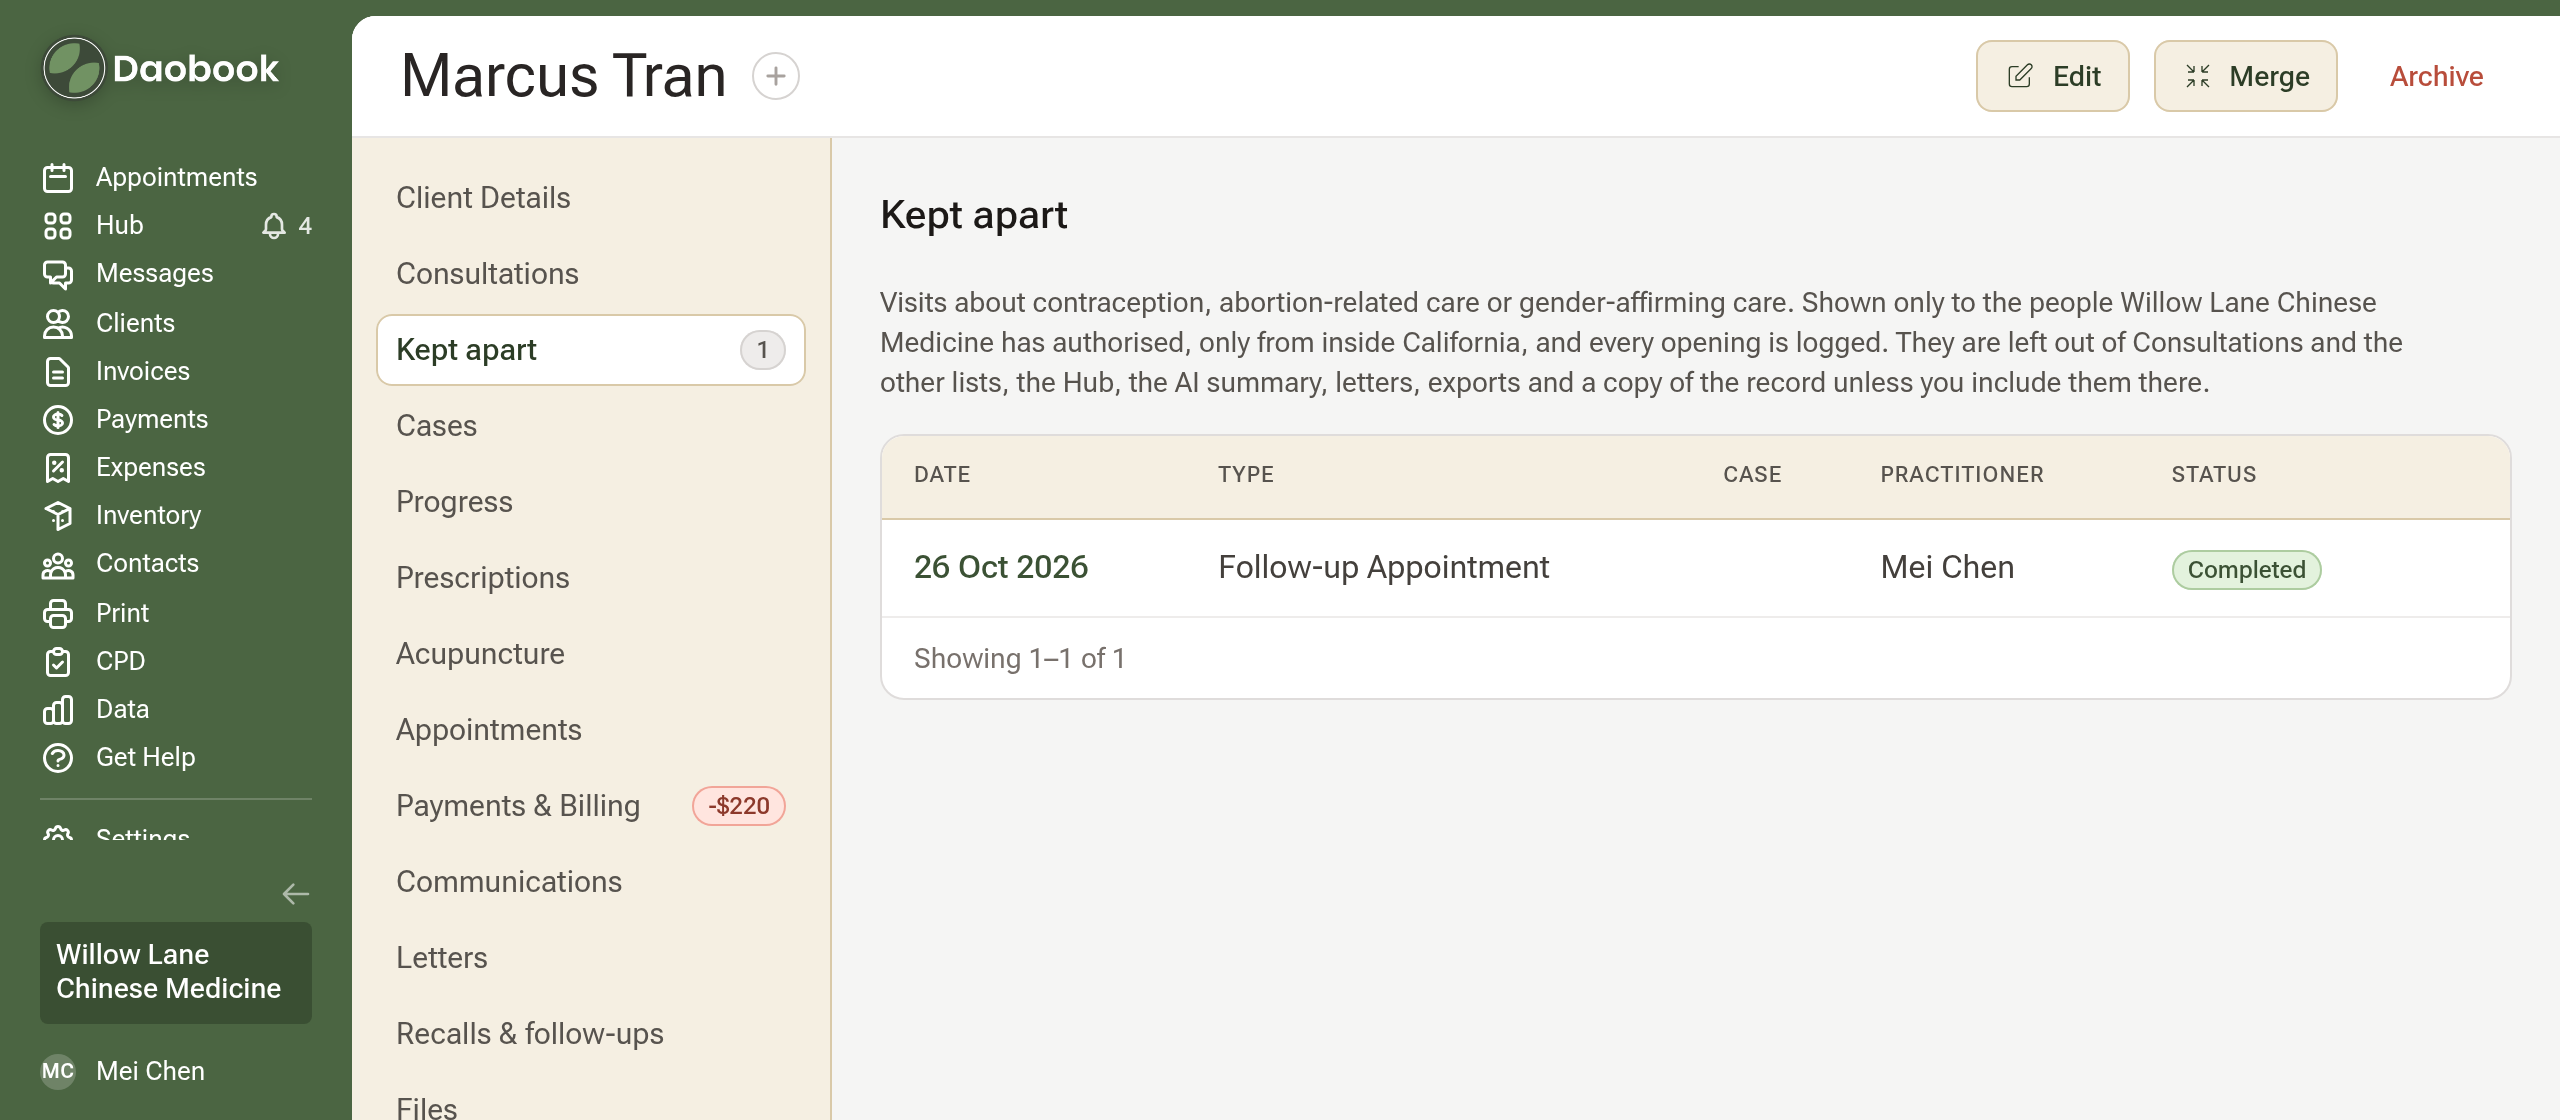The width and height of the screenshot is (2560, 1120).
Task: Click the Archive link
Action: pyautogui.click(x=2436, y=76)
